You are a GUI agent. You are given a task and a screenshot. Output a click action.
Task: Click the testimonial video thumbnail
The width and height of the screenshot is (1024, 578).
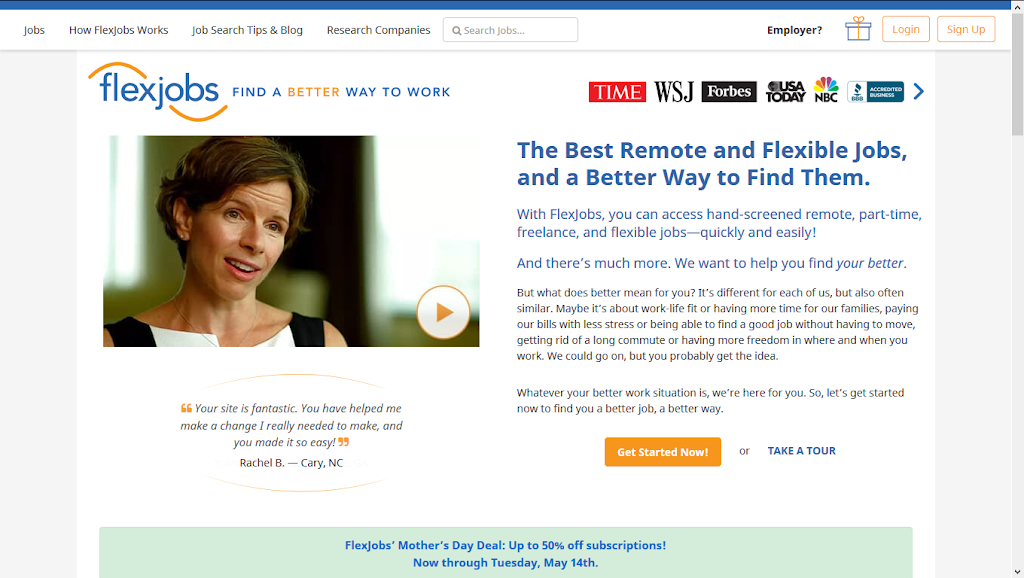pyautogui.click(x=291, y=241)
